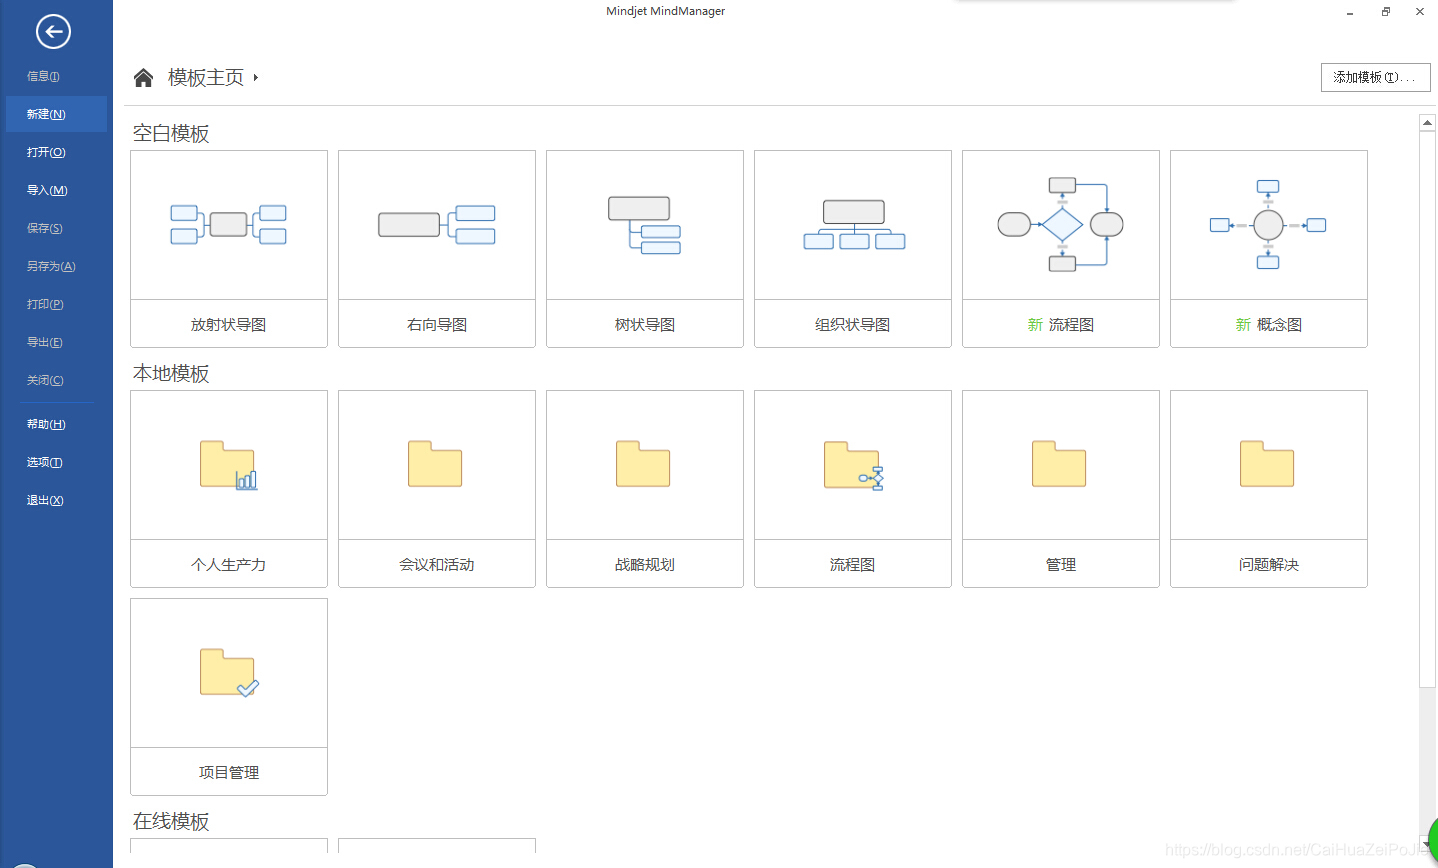The image size is (1438, 868).
Task: Click the 新 流程图 label
Action: click(x=1061, y=324)
